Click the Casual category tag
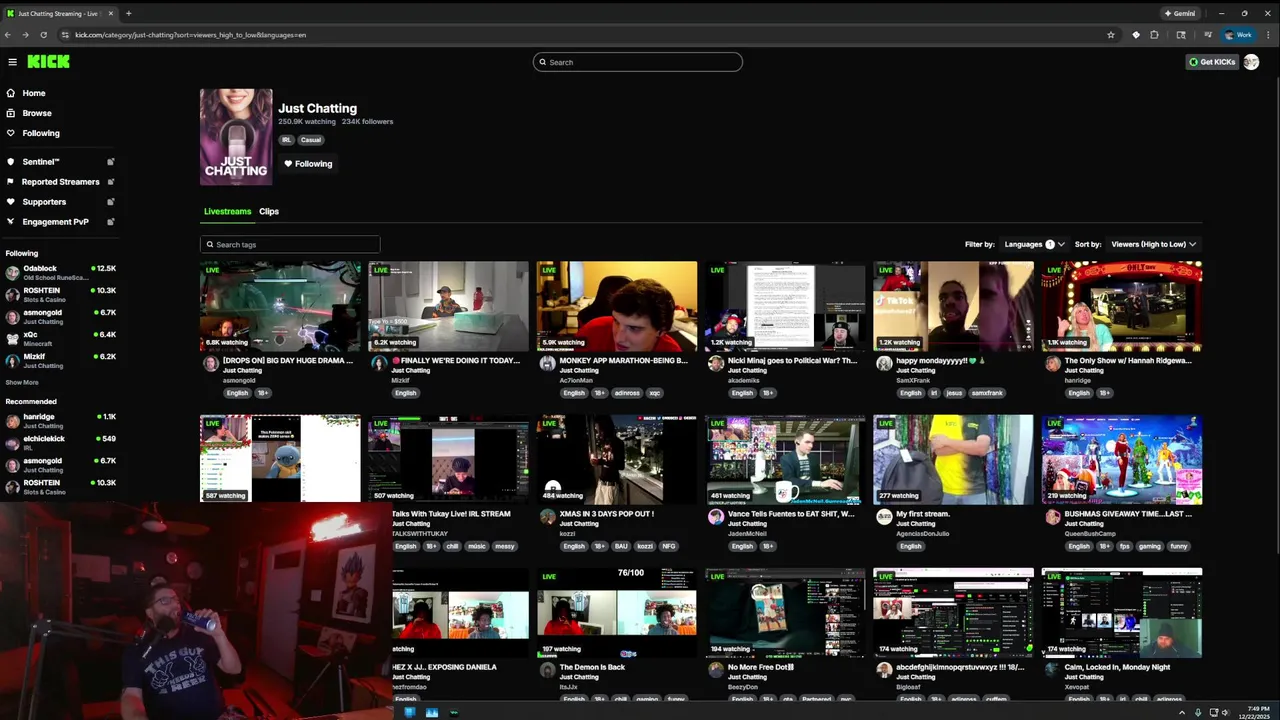 click(311, 140)
